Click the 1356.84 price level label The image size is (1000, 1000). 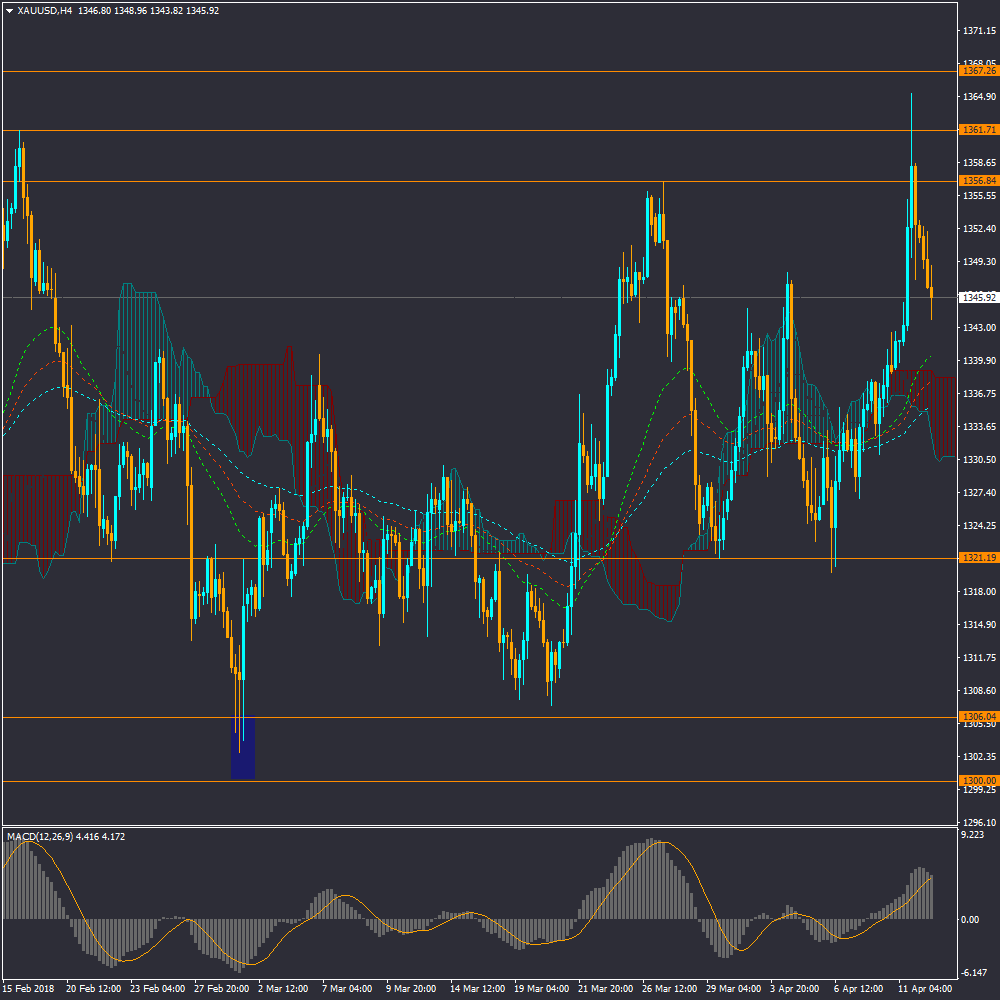(x=978, y=181)
